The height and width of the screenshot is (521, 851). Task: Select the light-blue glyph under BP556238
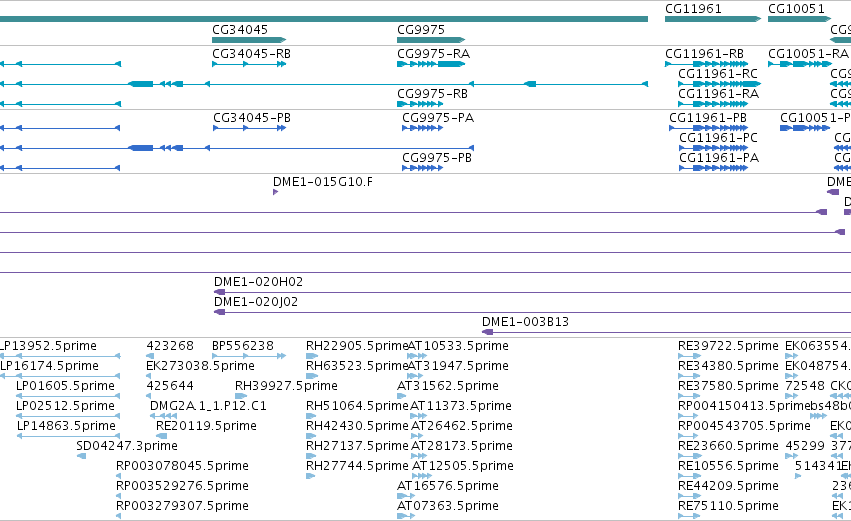point(249,356)
